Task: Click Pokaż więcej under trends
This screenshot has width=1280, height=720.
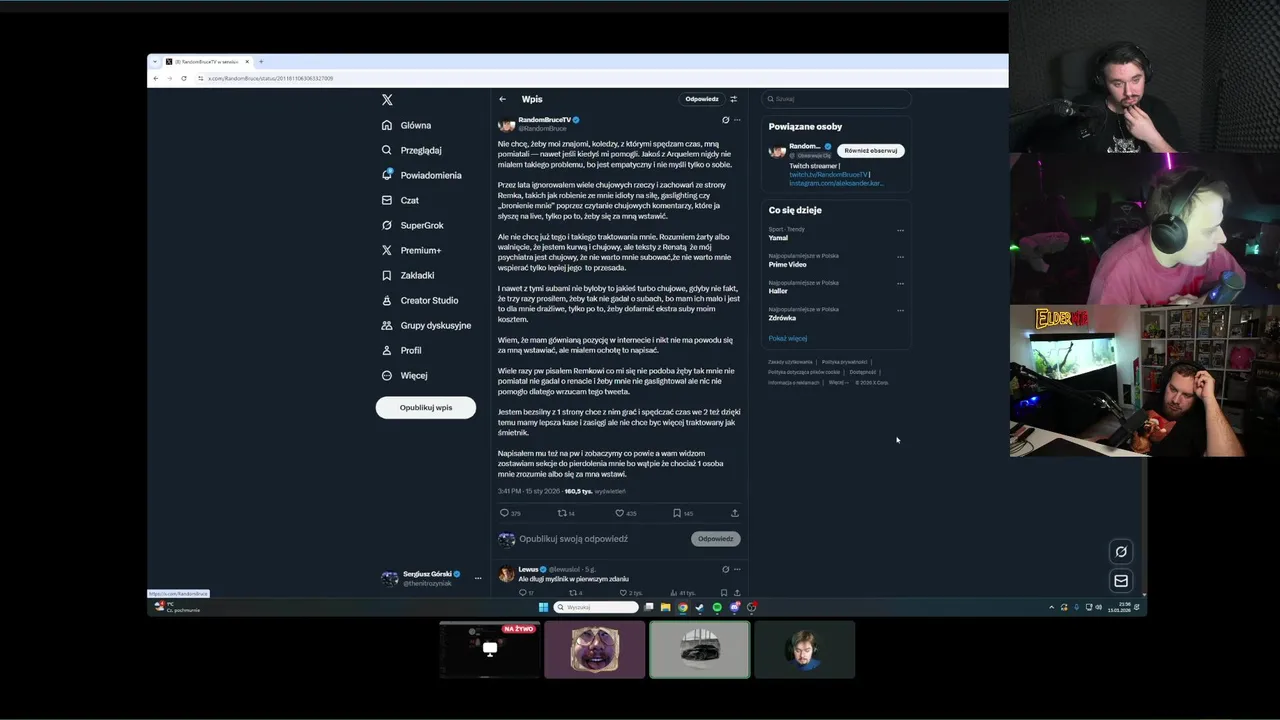Action: [788, 338]
